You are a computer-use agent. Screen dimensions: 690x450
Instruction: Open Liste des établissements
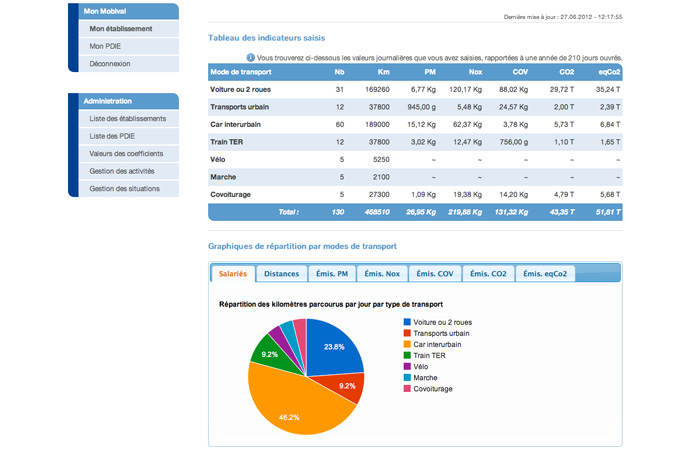[x=127, y=119]
